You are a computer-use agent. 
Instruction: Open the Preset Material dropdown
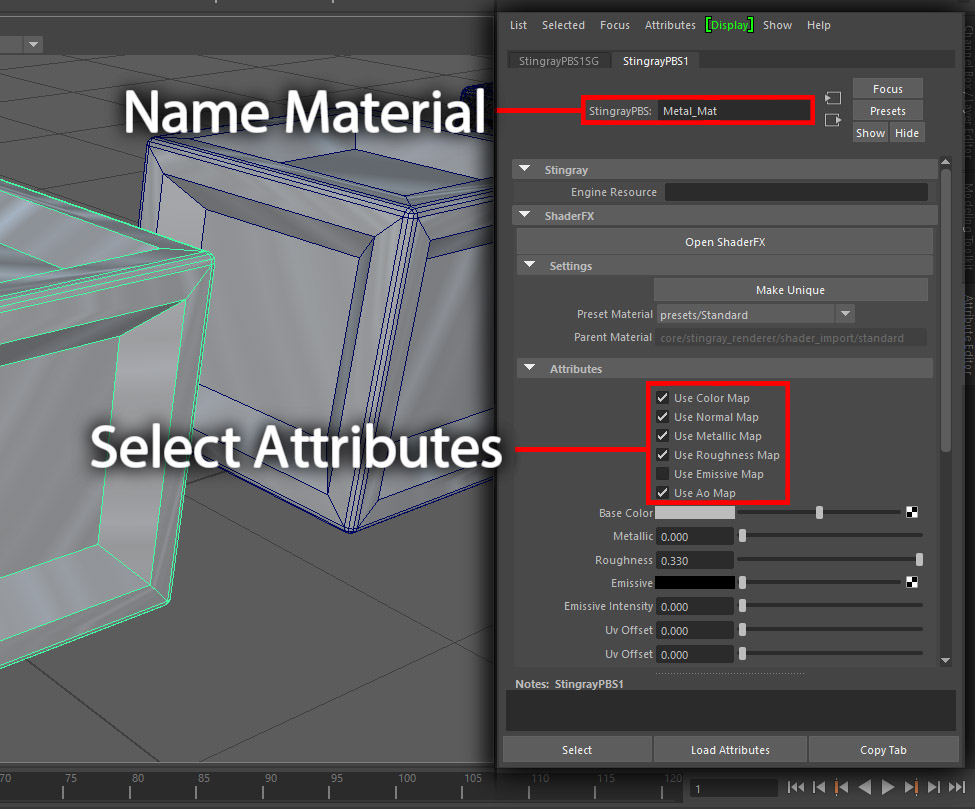coord(845,314)
